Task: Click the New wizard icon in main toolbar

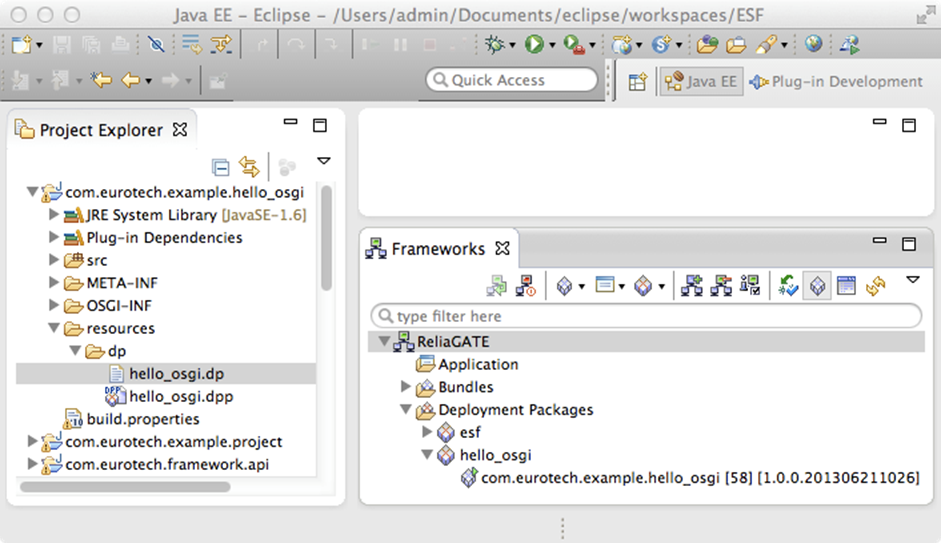Action: pyautogui.click(x=22, y=44)
